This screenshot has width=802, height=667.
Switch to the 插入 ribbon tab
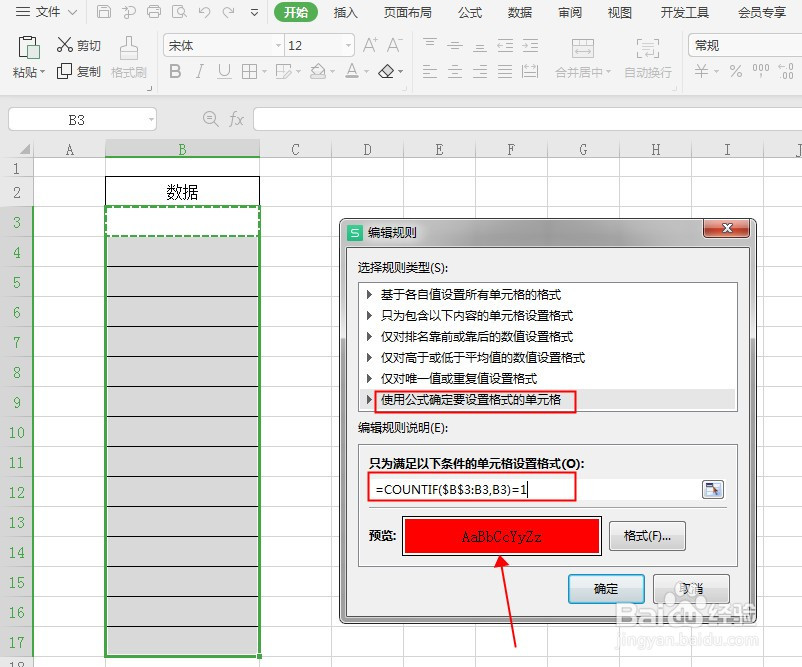[344, 13]
